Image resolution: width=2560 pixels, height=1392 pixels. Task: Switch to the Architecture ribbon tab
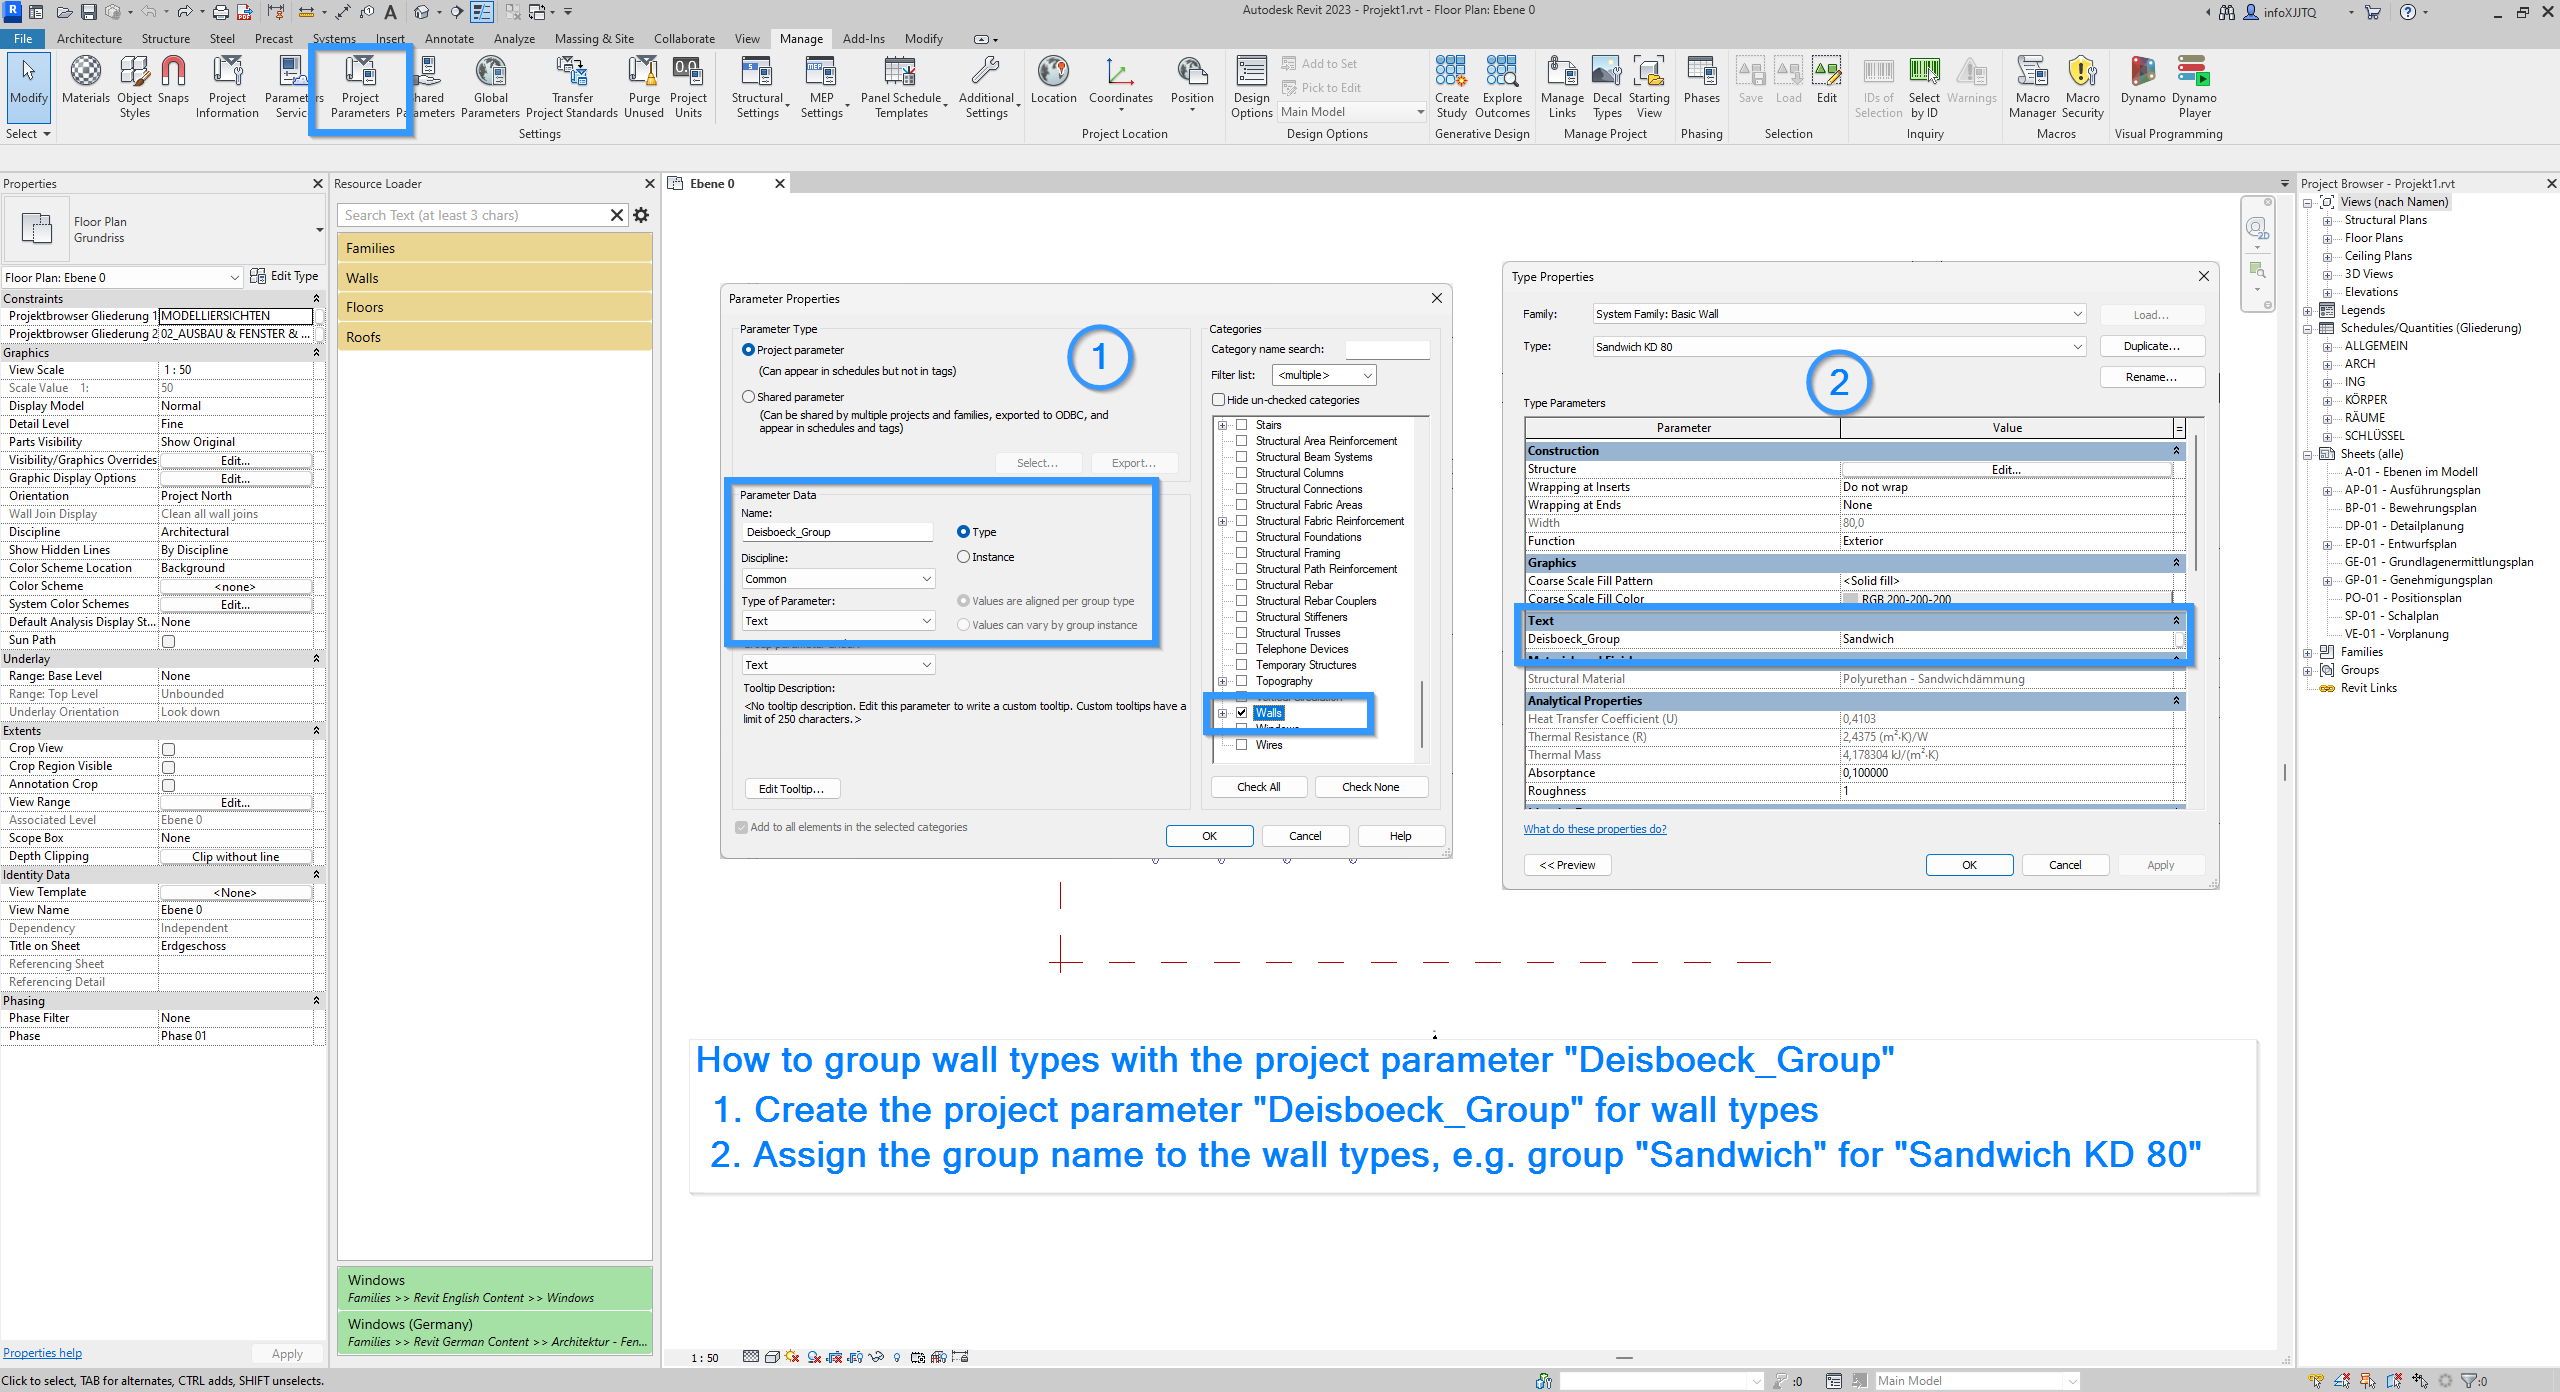[89, 39]
